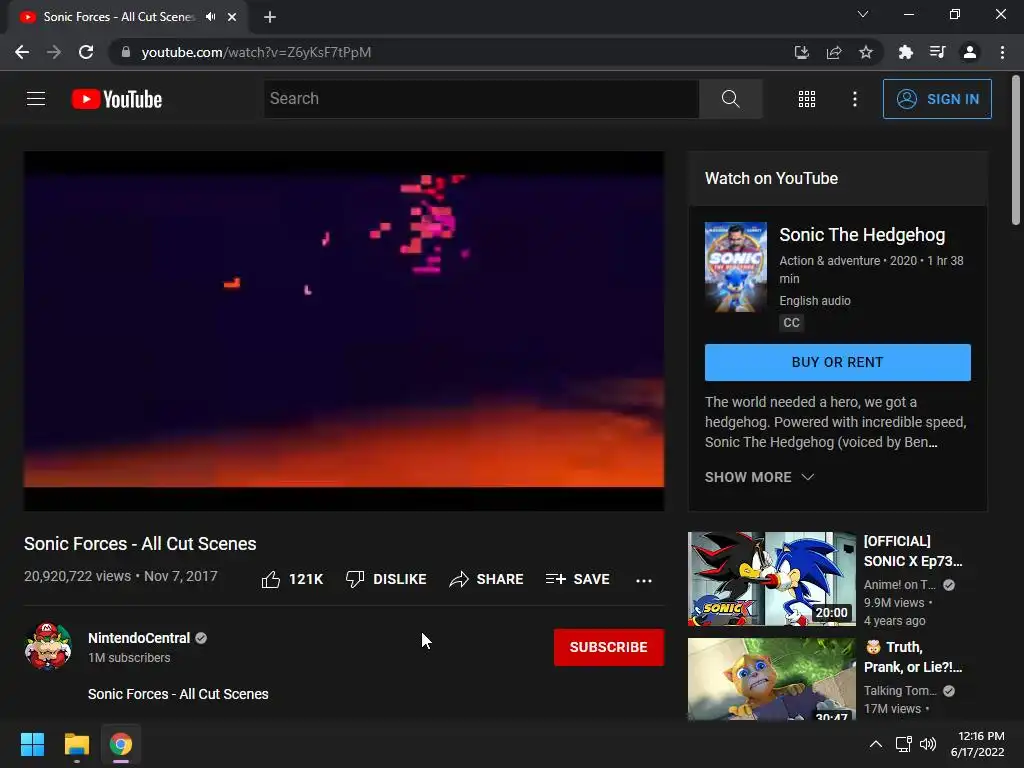Screen dimensions: 1024x768
Task: Click Chrome taskbar icon
Action: (x=121, y=744)
